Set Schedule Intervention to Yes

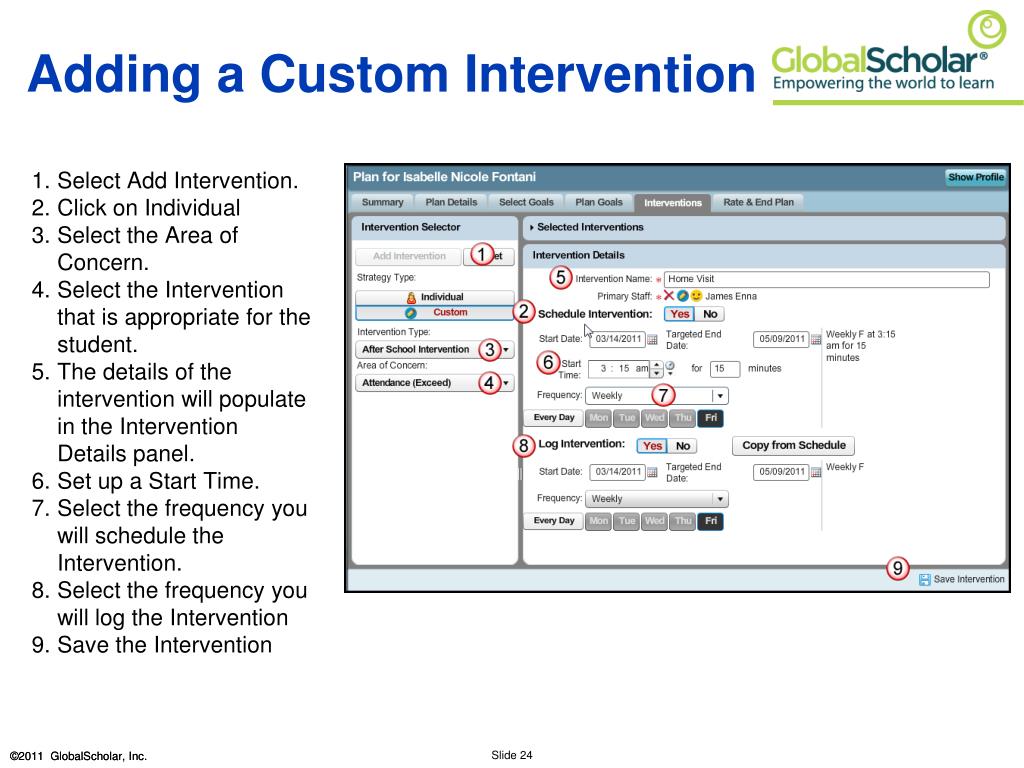pos(679,314)
